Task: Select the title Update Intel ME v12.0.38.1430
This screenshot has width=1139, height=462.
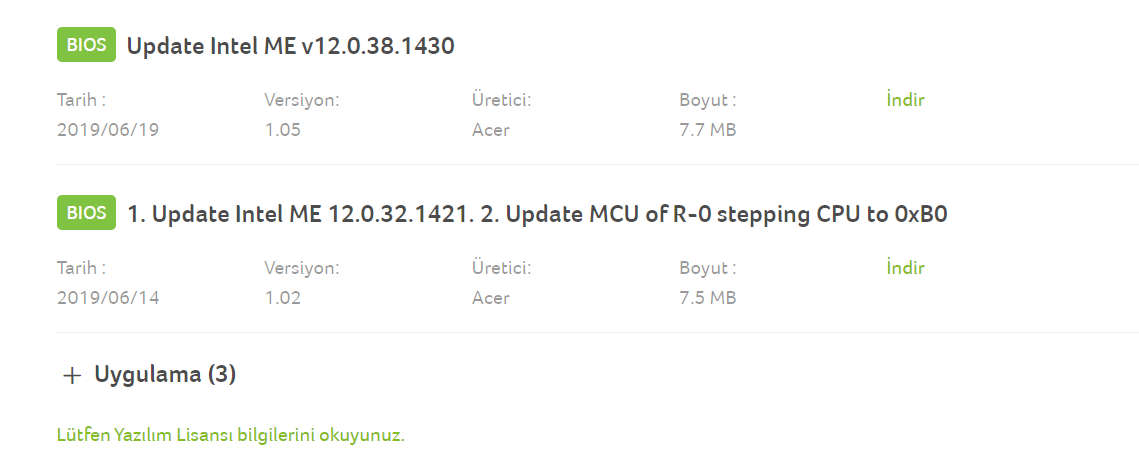Action: [291, 46]
